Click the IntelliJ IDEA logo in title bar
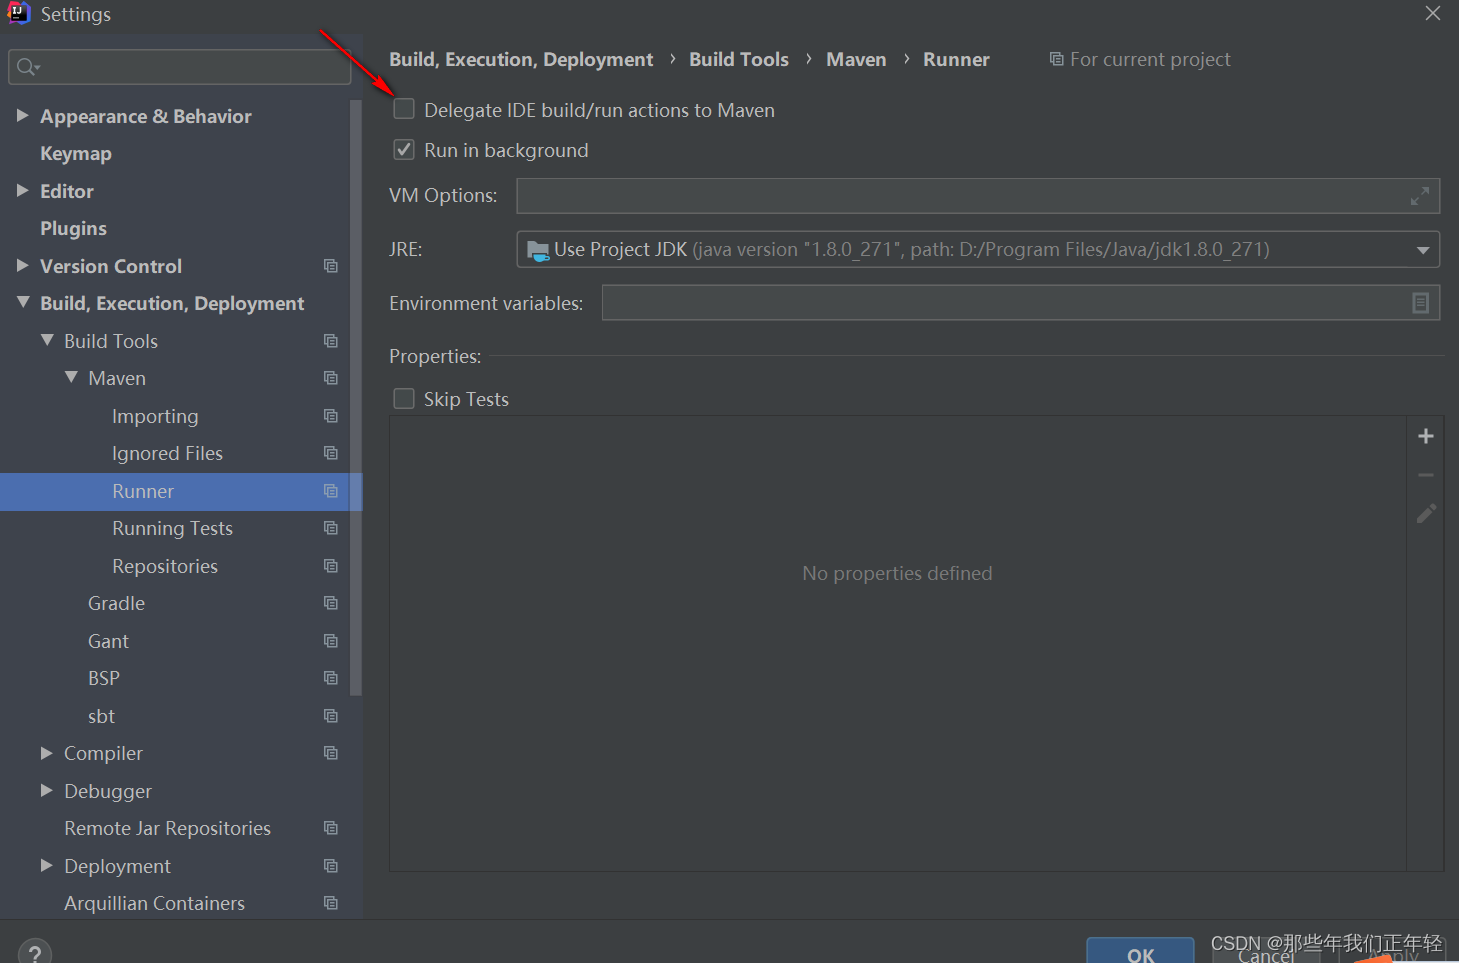The width and height of the screenshot is (1459, 963). [18, 13]
